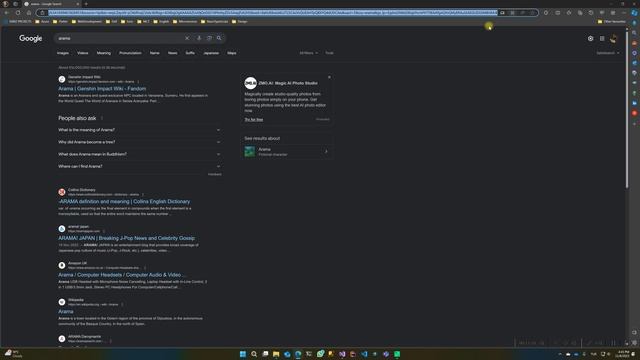The height and width of the screenshot is (360, 640).
Task: Open Edge browser from taskbar
Action: 298,354
